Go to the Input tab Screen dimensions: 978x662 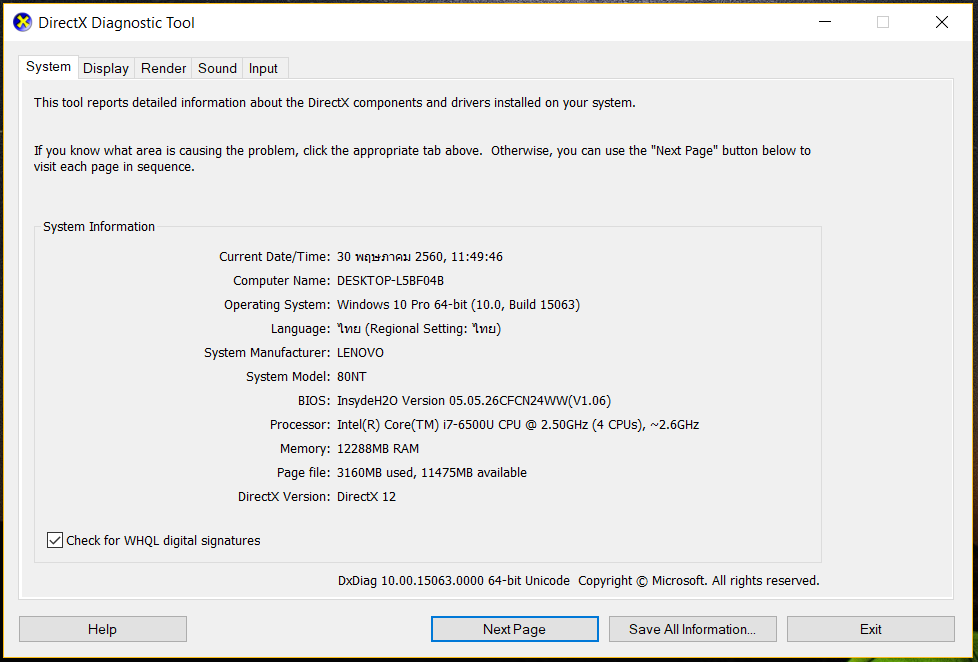263,69
